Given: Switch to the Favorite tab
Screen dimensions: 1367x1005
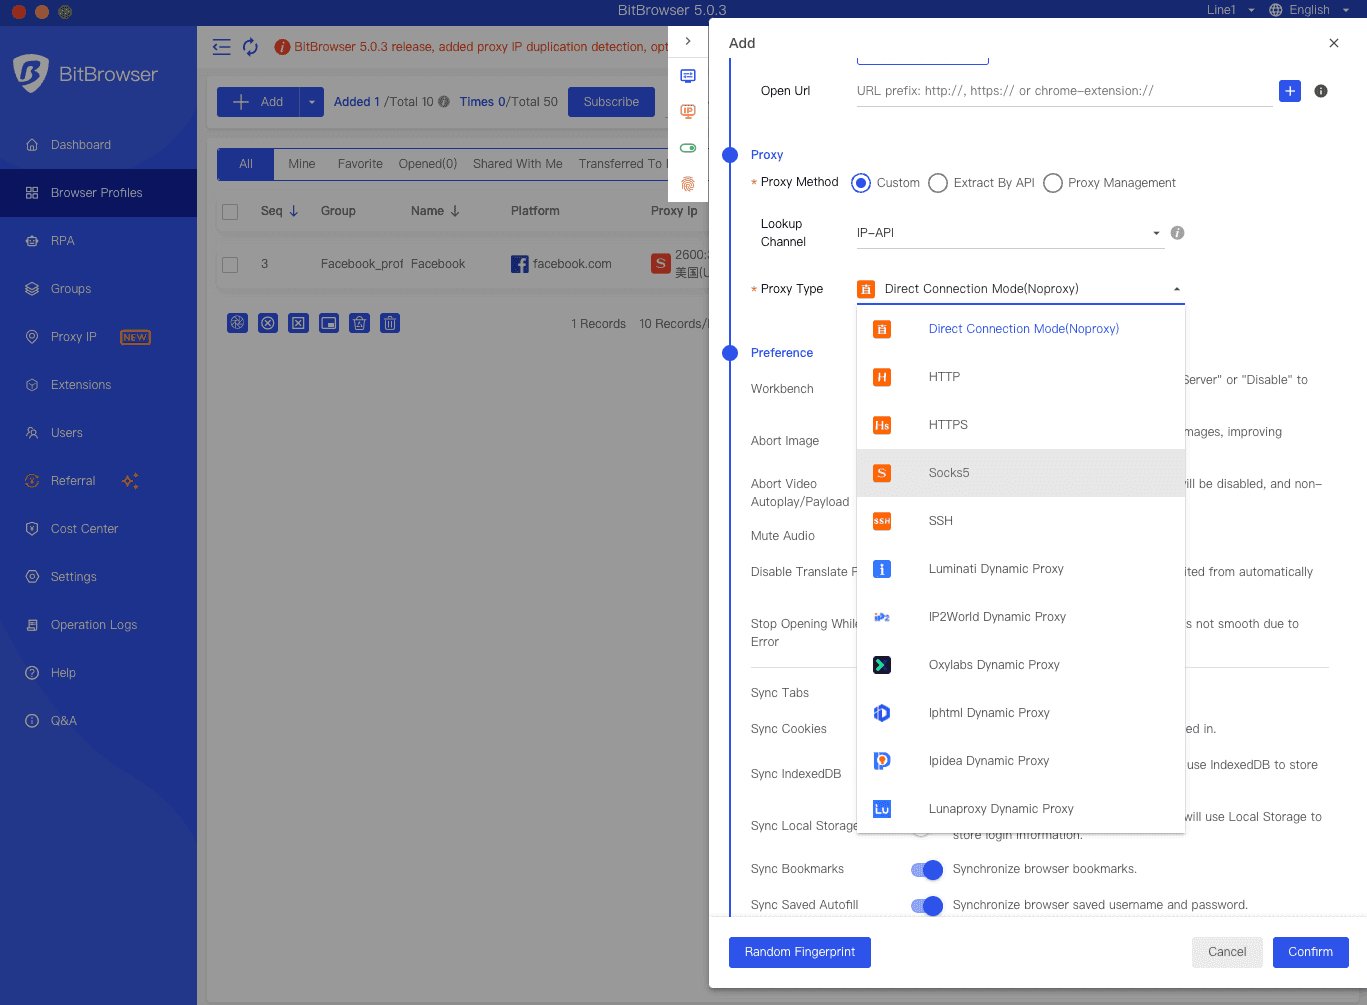Looking at the screenshot, I should [x=360, y=164].
